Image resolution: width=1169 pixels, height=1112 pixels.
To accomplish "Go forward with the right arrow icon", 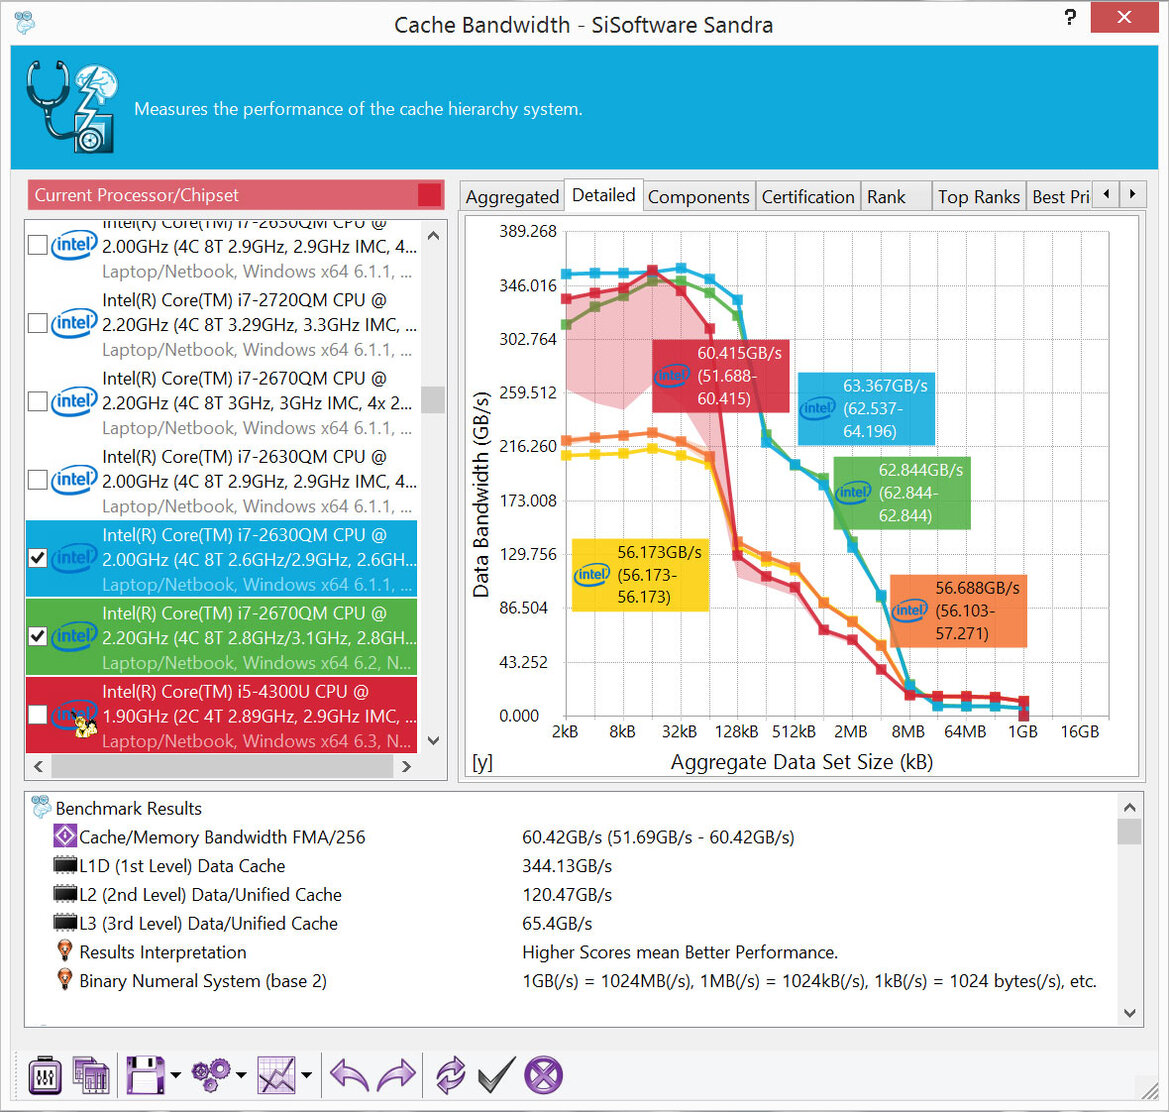I will tap(397, 1075).
